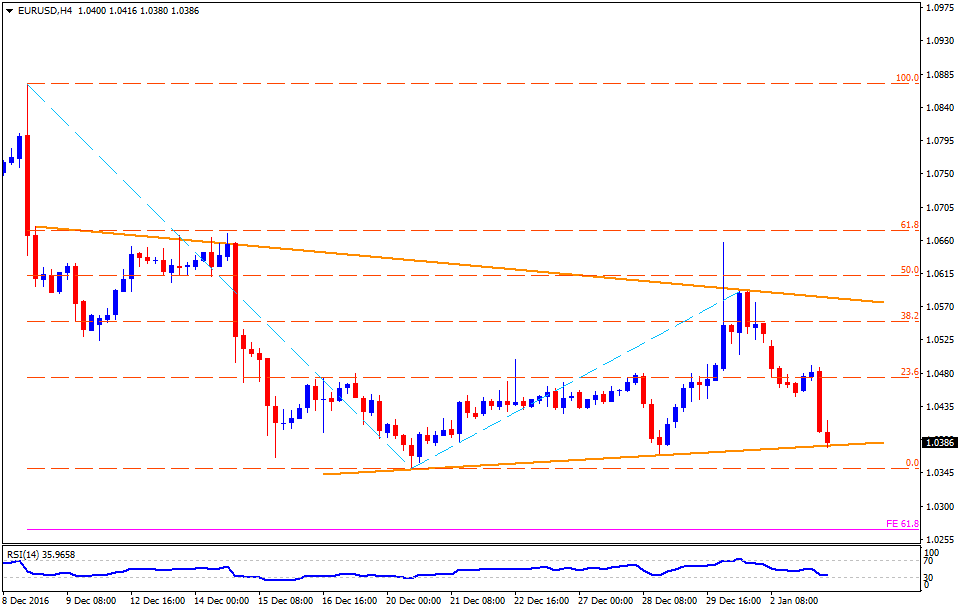The image size is (960, 612).
Task: Click the RSI 70 level label
Action: tap(928, 561)
